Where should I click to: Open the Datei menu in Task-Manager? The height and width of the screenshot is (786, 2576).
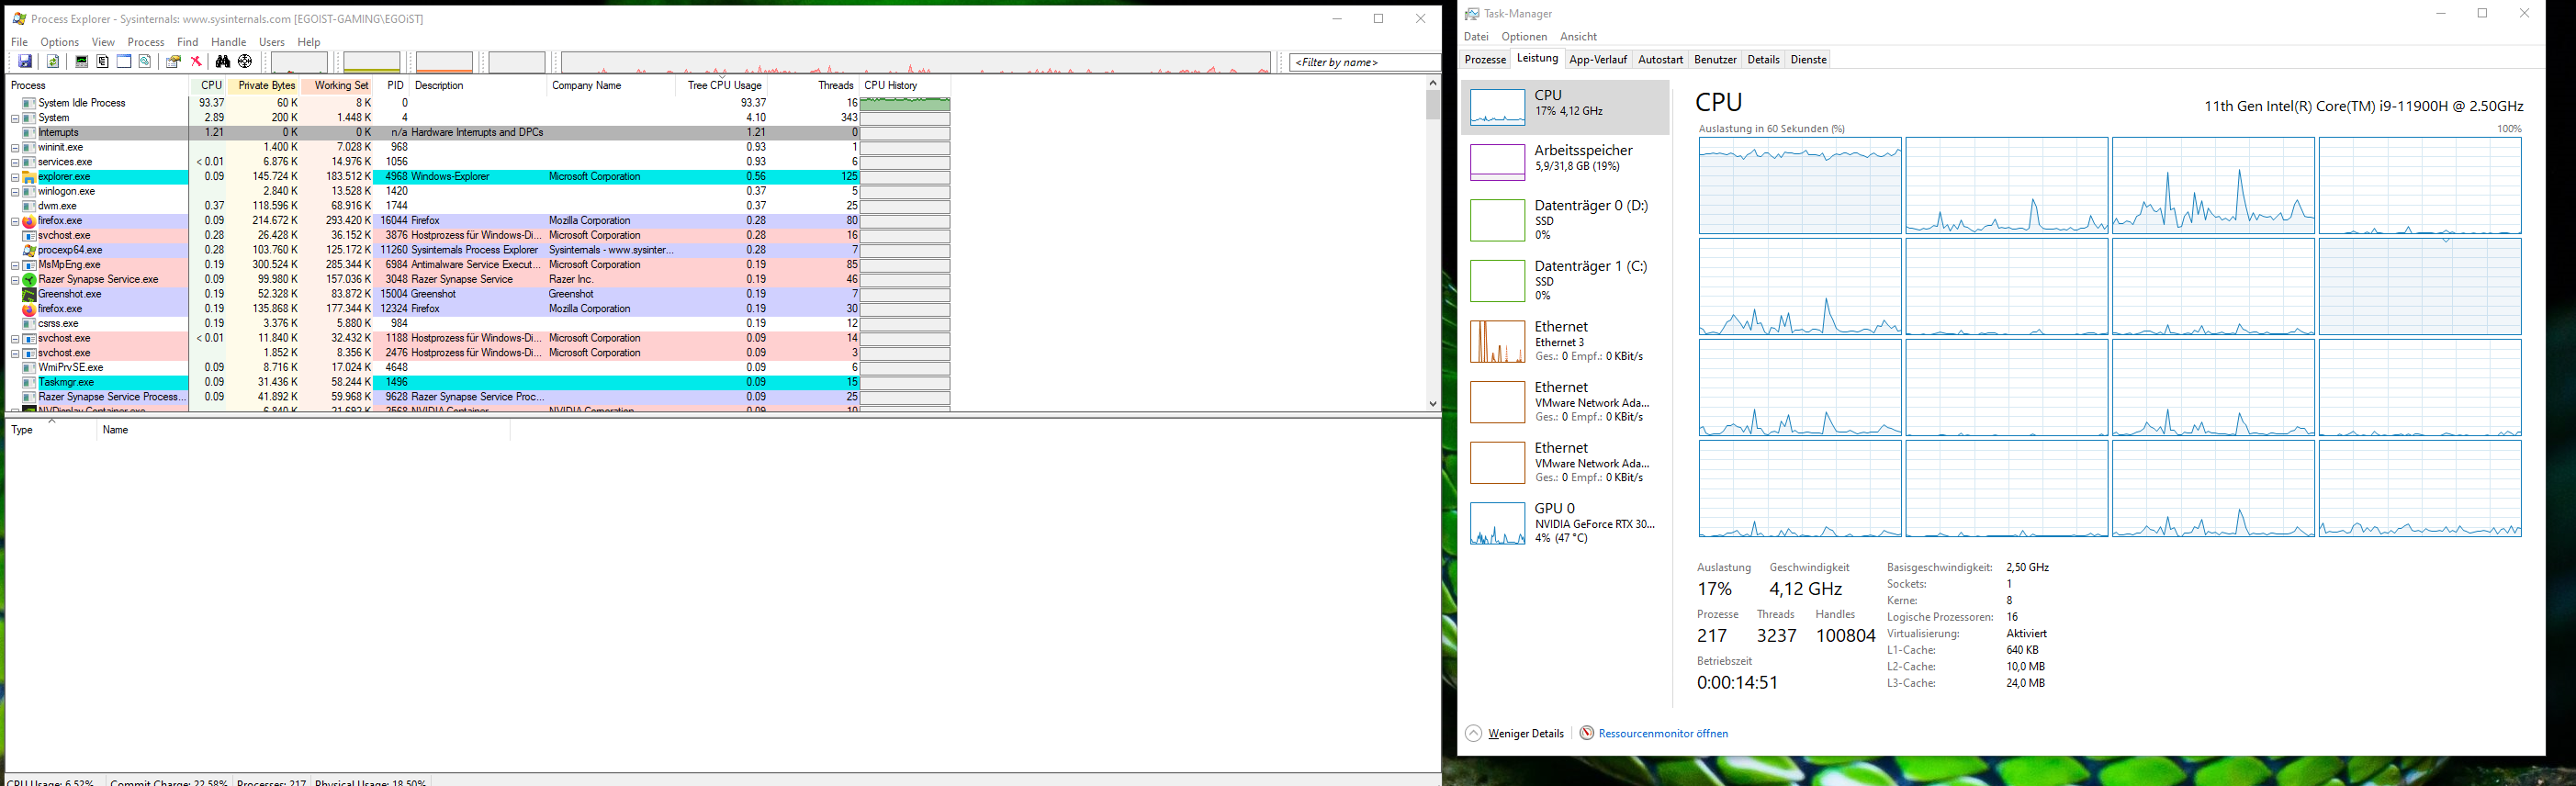pos(1476,37)
